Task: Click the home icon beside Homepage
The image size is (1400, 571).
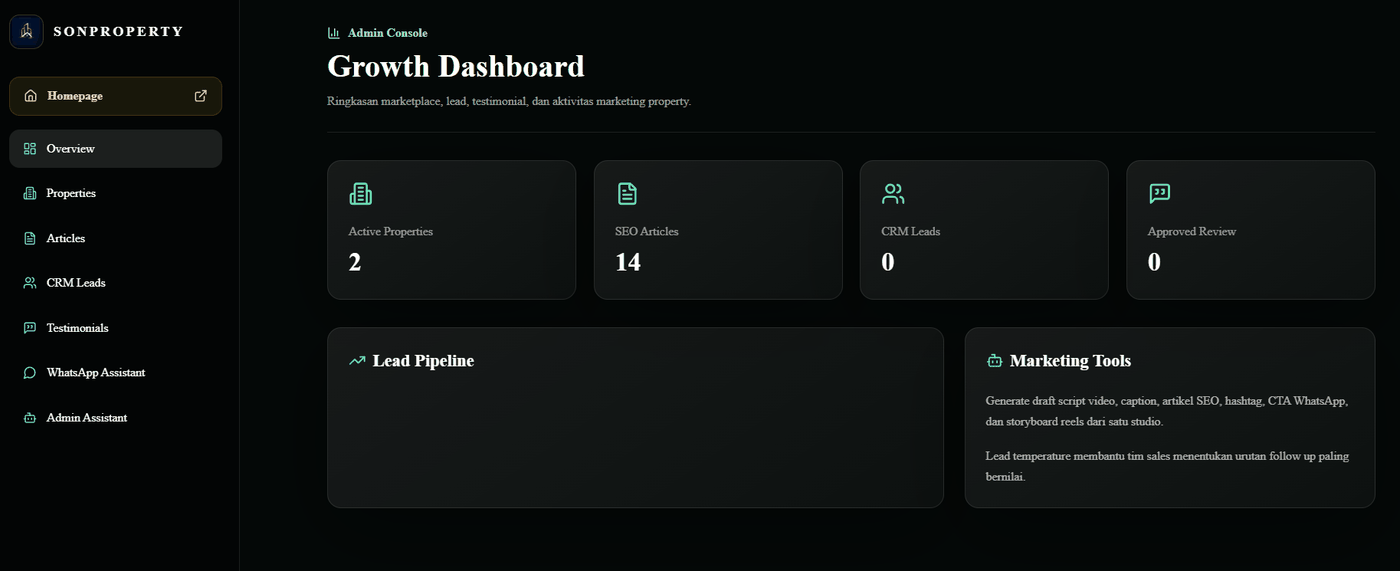Action: click(30, 96)
